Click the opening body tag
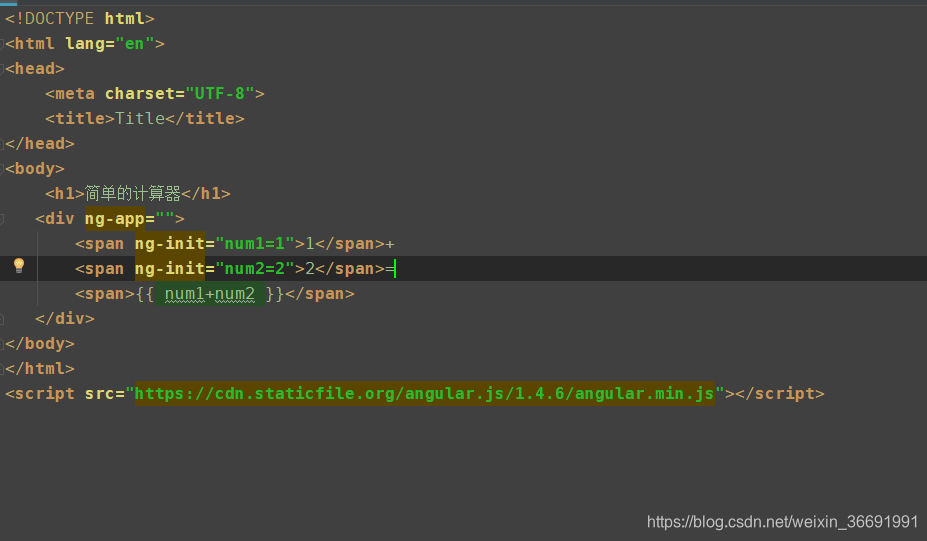This screenshot has width=927, height=541. coord(35,169)
